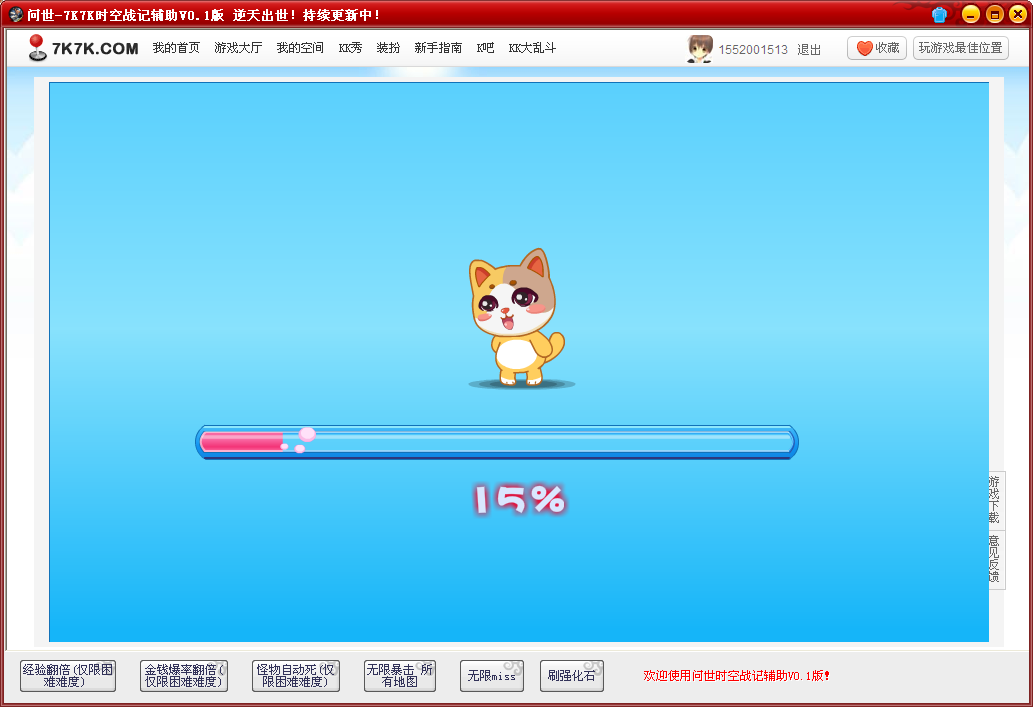
Task: Click username 1552001513
Action: point(753,50)
